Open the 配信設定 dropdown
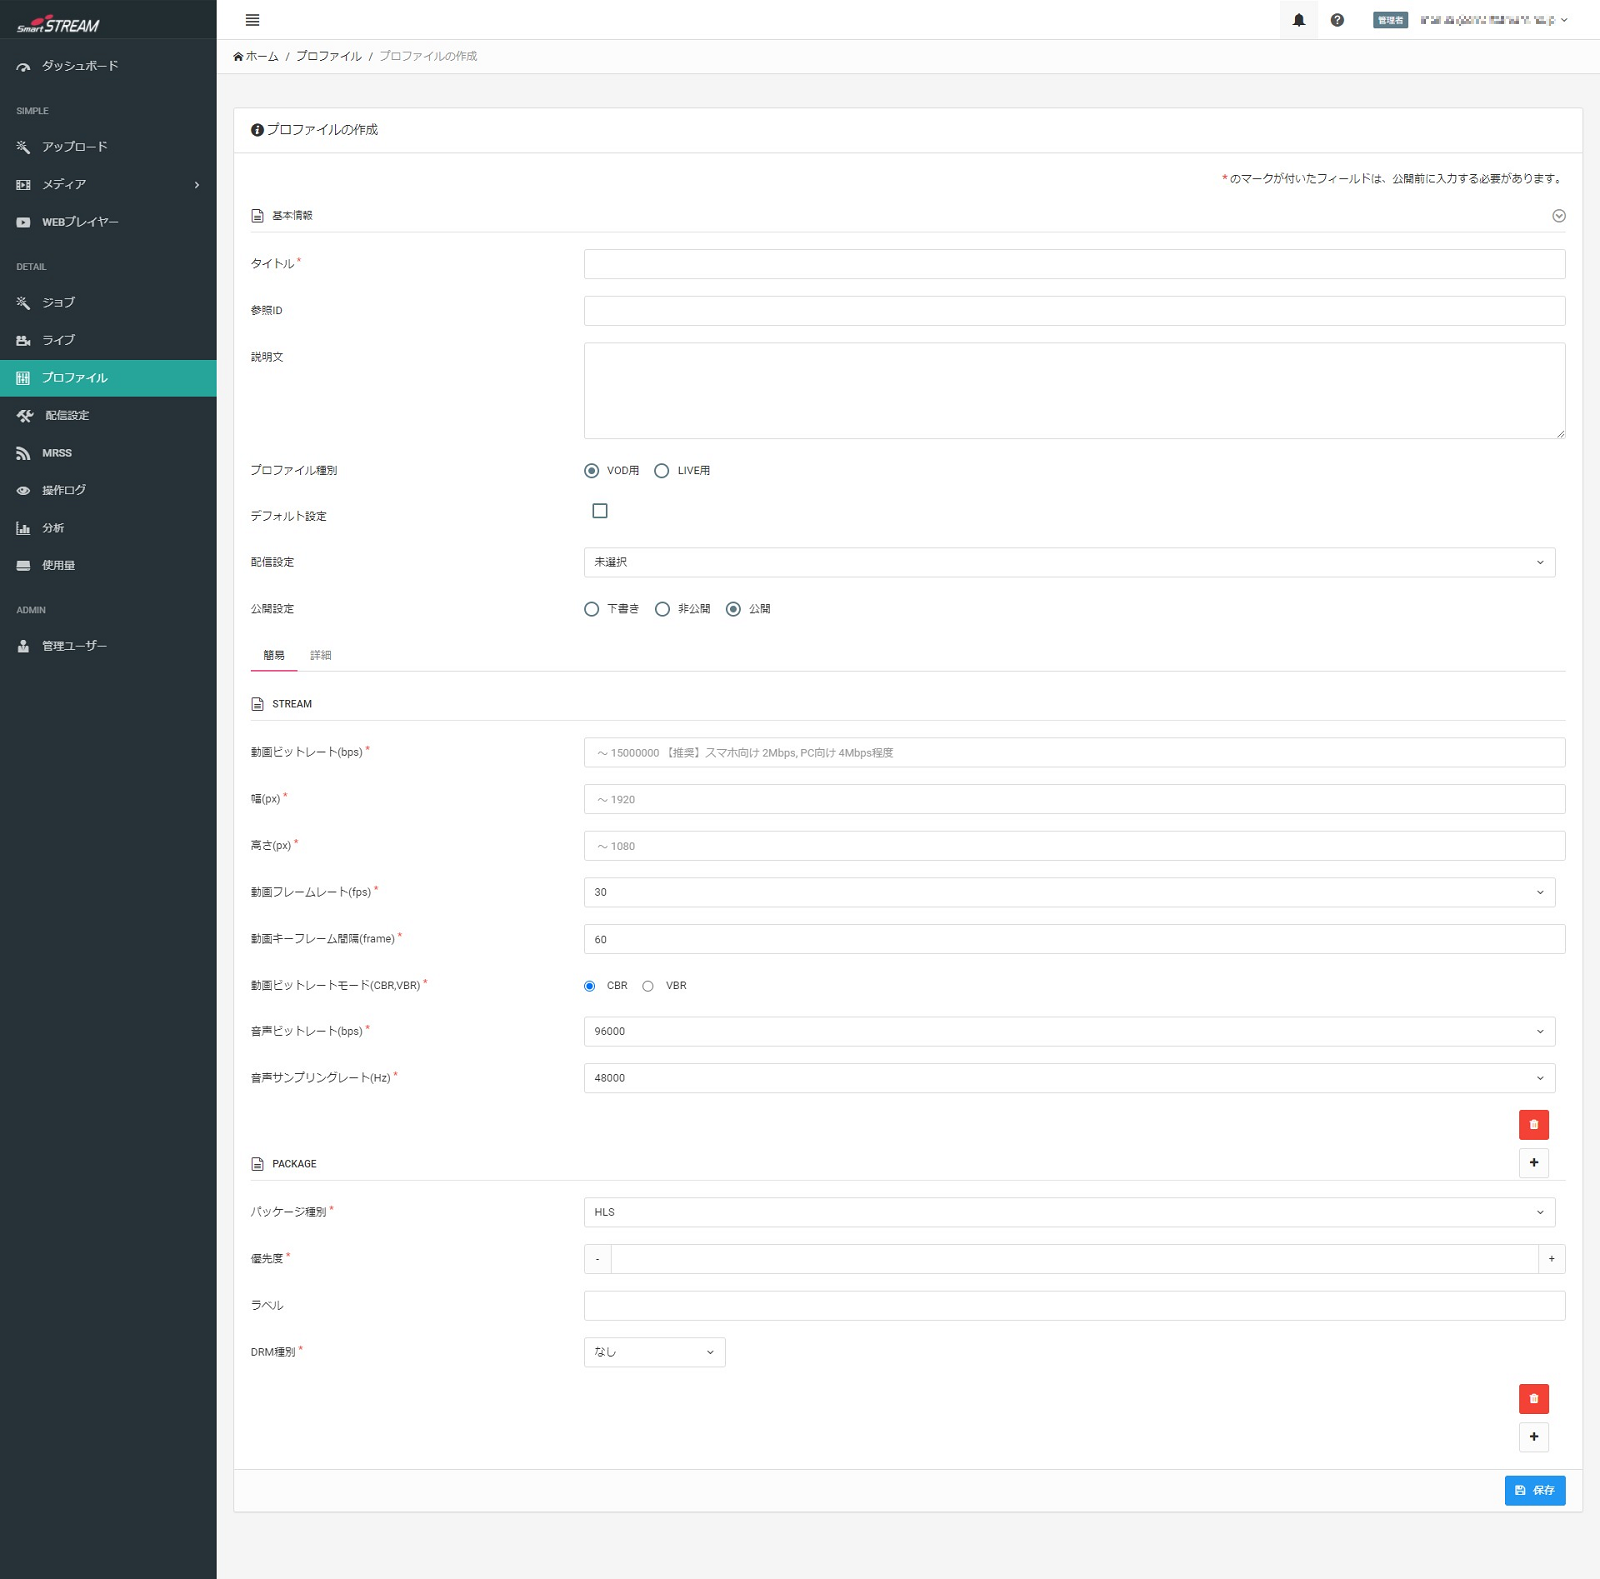Image resolution: width=1600 pixels, height=1579 pixels. (1069, 562)
